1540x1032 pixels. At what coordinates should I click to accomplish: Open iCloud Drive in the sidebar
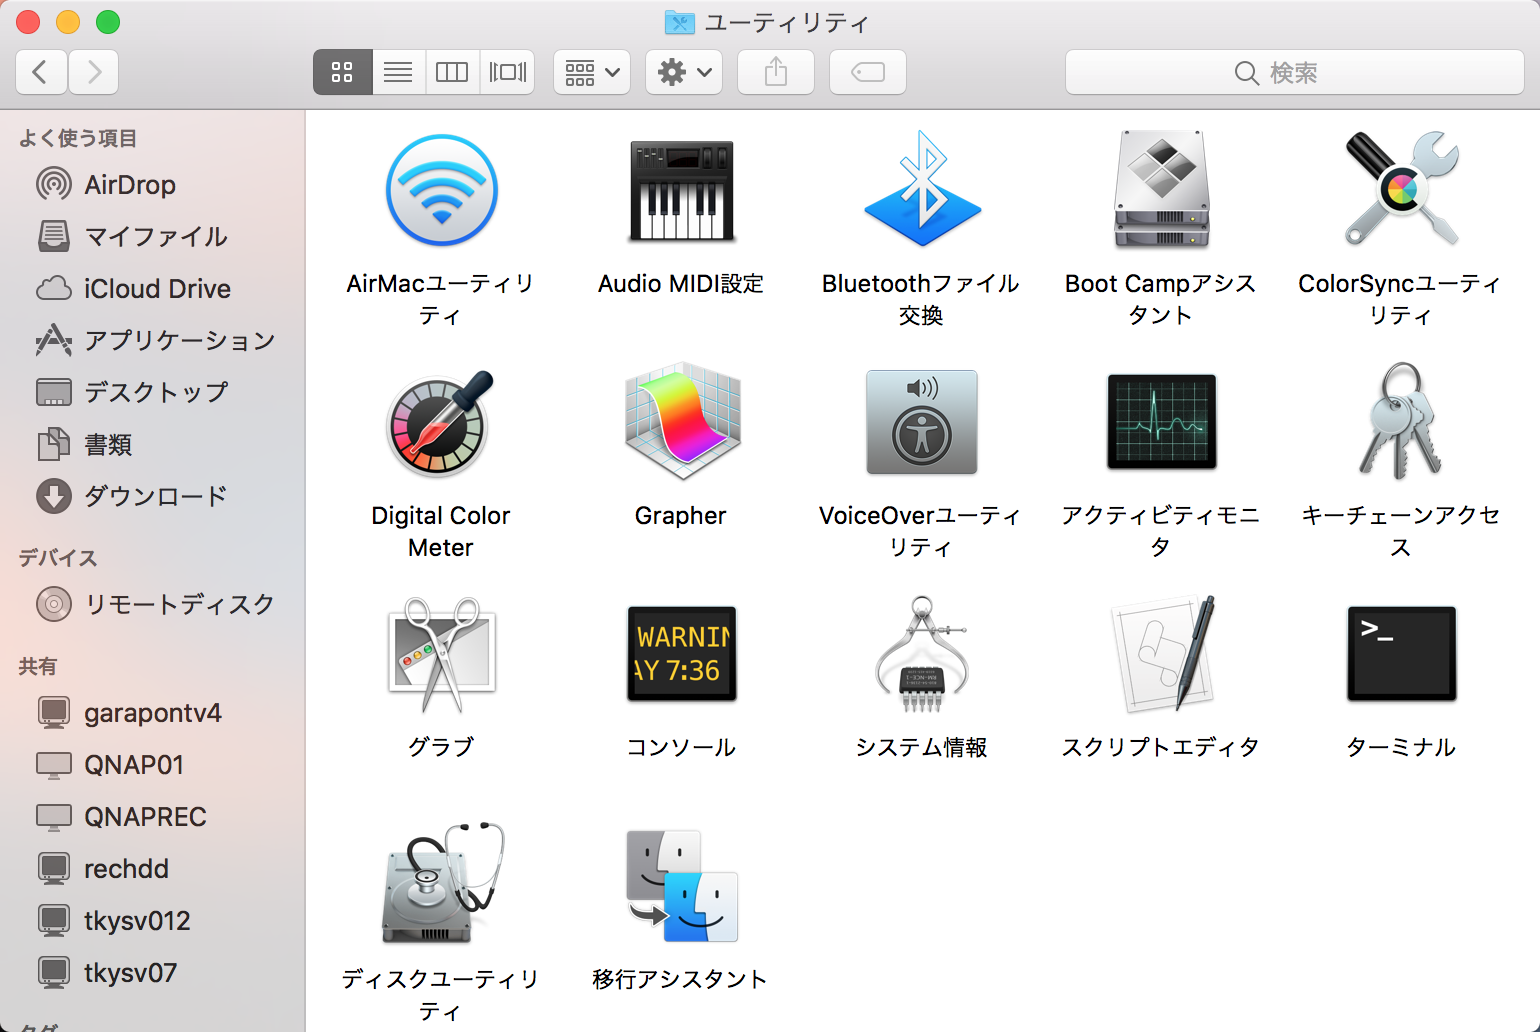153,288
